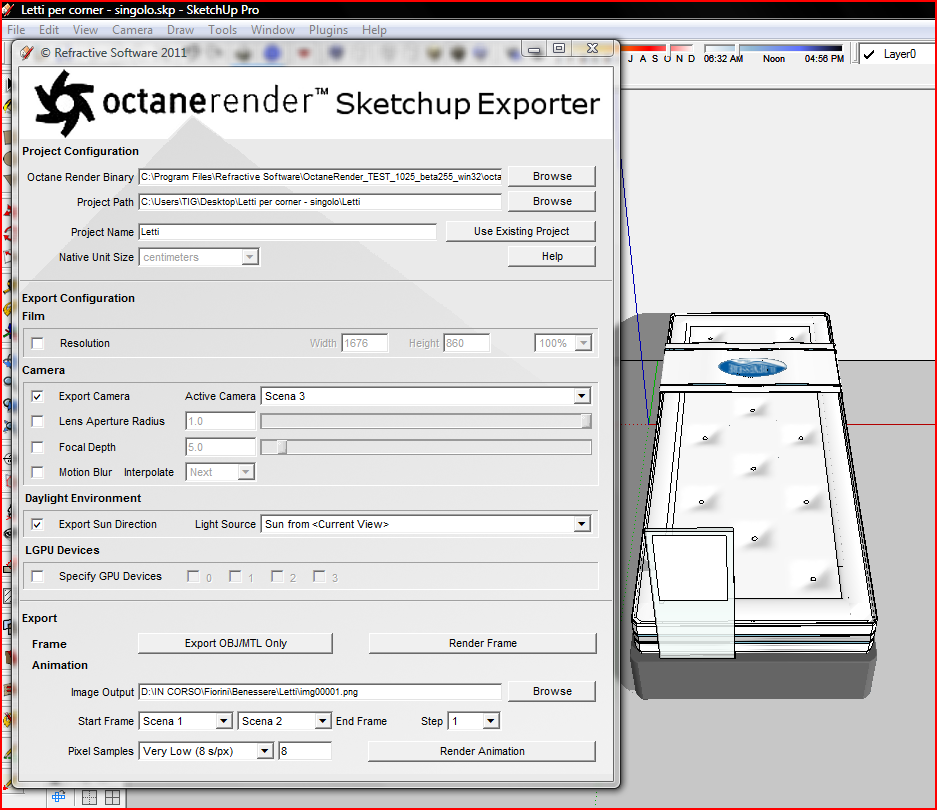The height and width of the screenshot is (810, 937).
Task: Click the Project Name field containing Letti
Action: coord(287,232)
